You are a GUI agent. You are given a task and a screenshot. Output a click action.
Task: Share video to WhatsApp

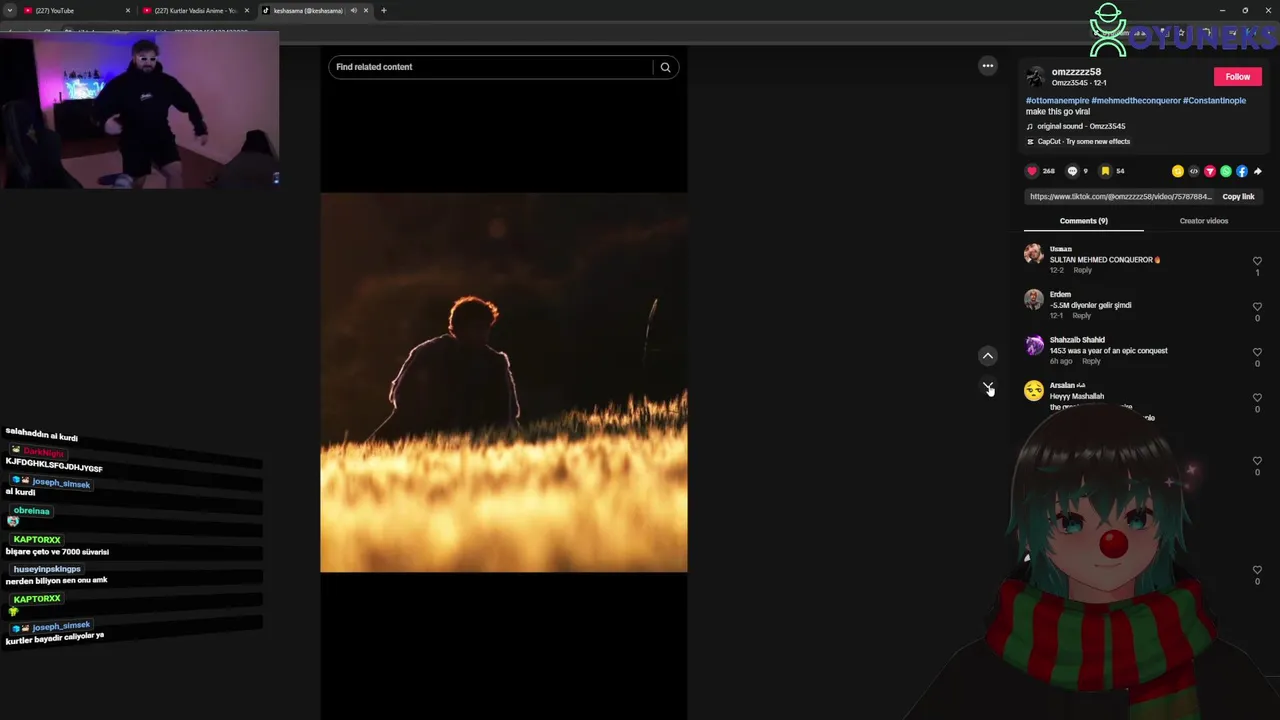pos(1226,171)
